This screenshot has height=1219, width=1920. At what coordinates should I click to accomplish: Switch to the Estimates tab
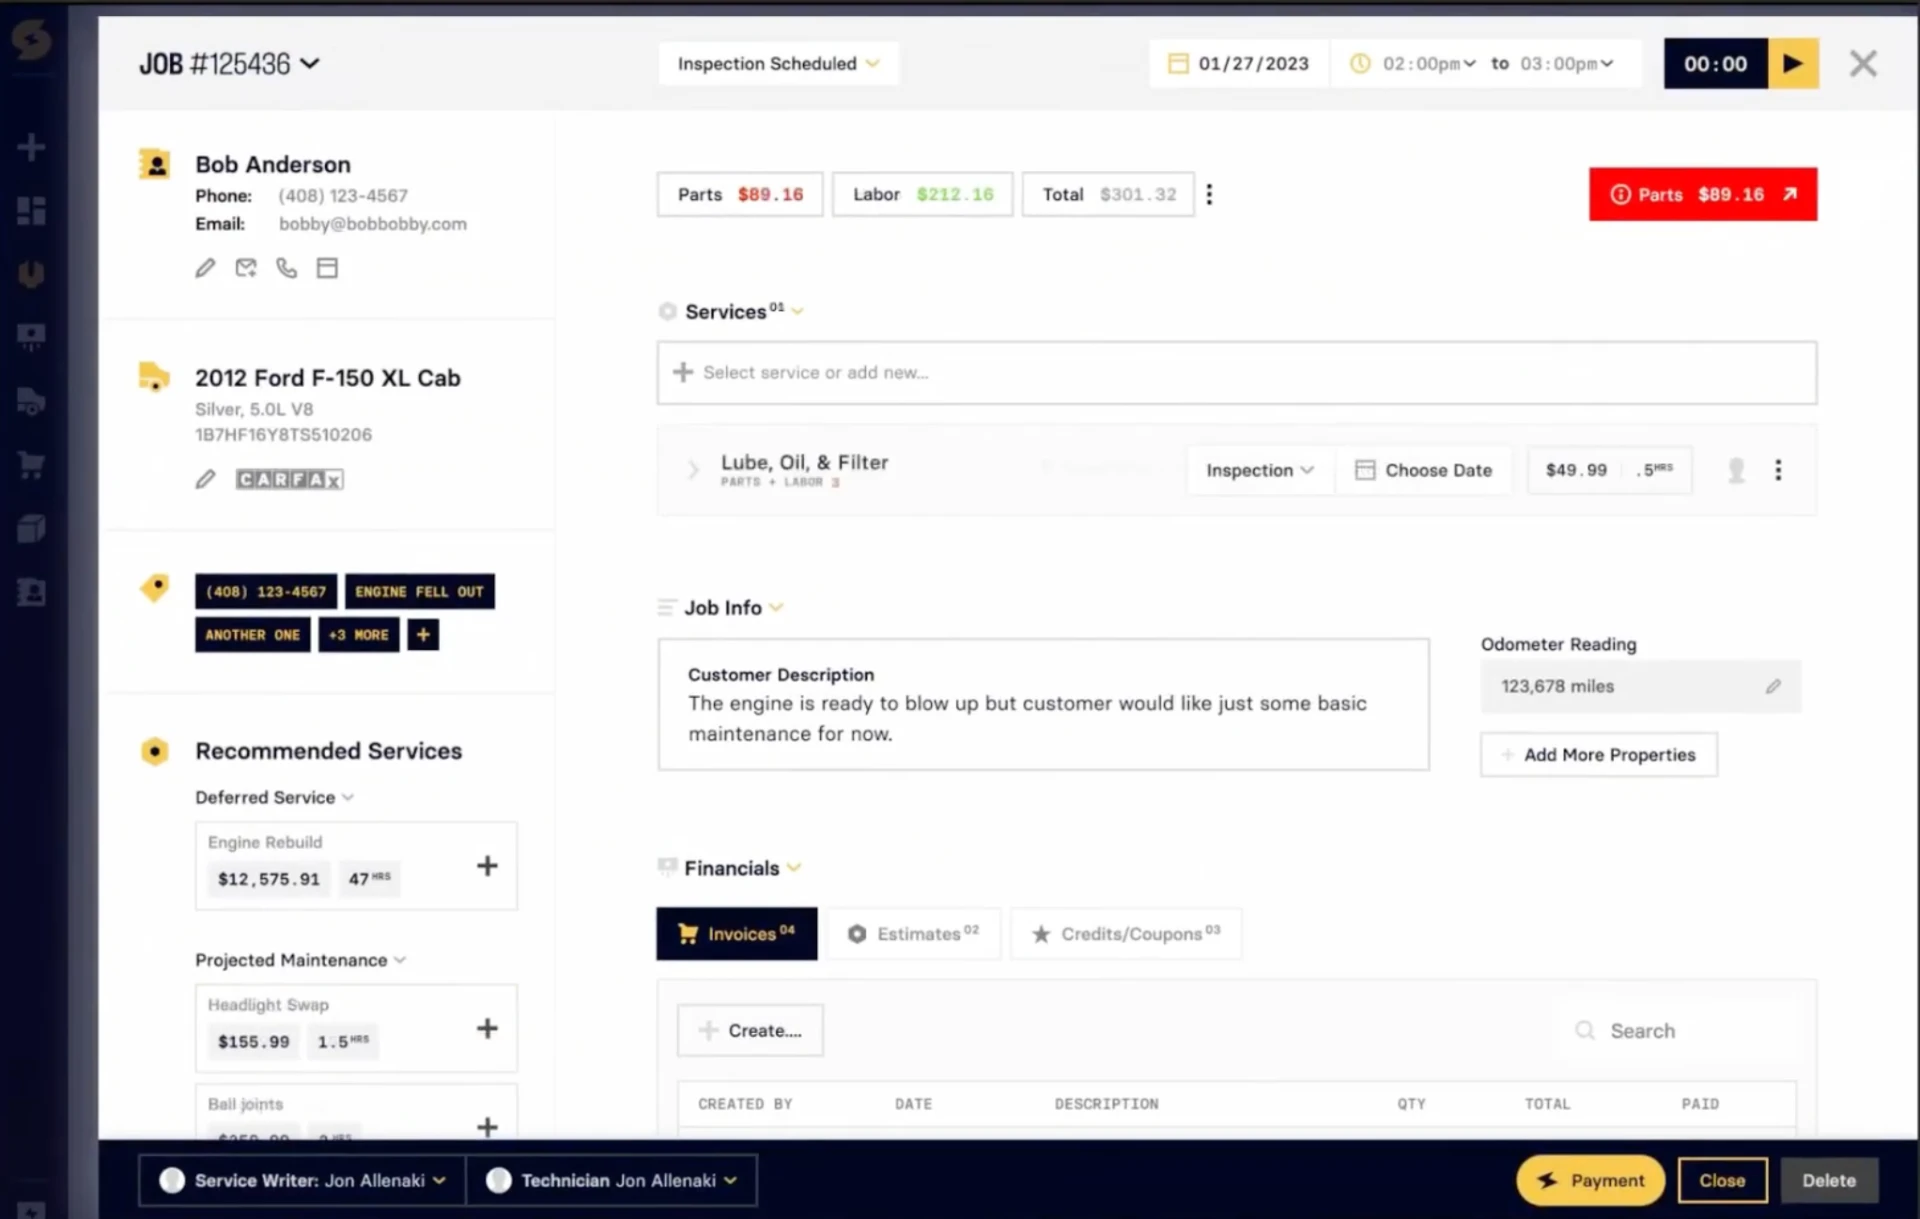(x=913, y=934)
